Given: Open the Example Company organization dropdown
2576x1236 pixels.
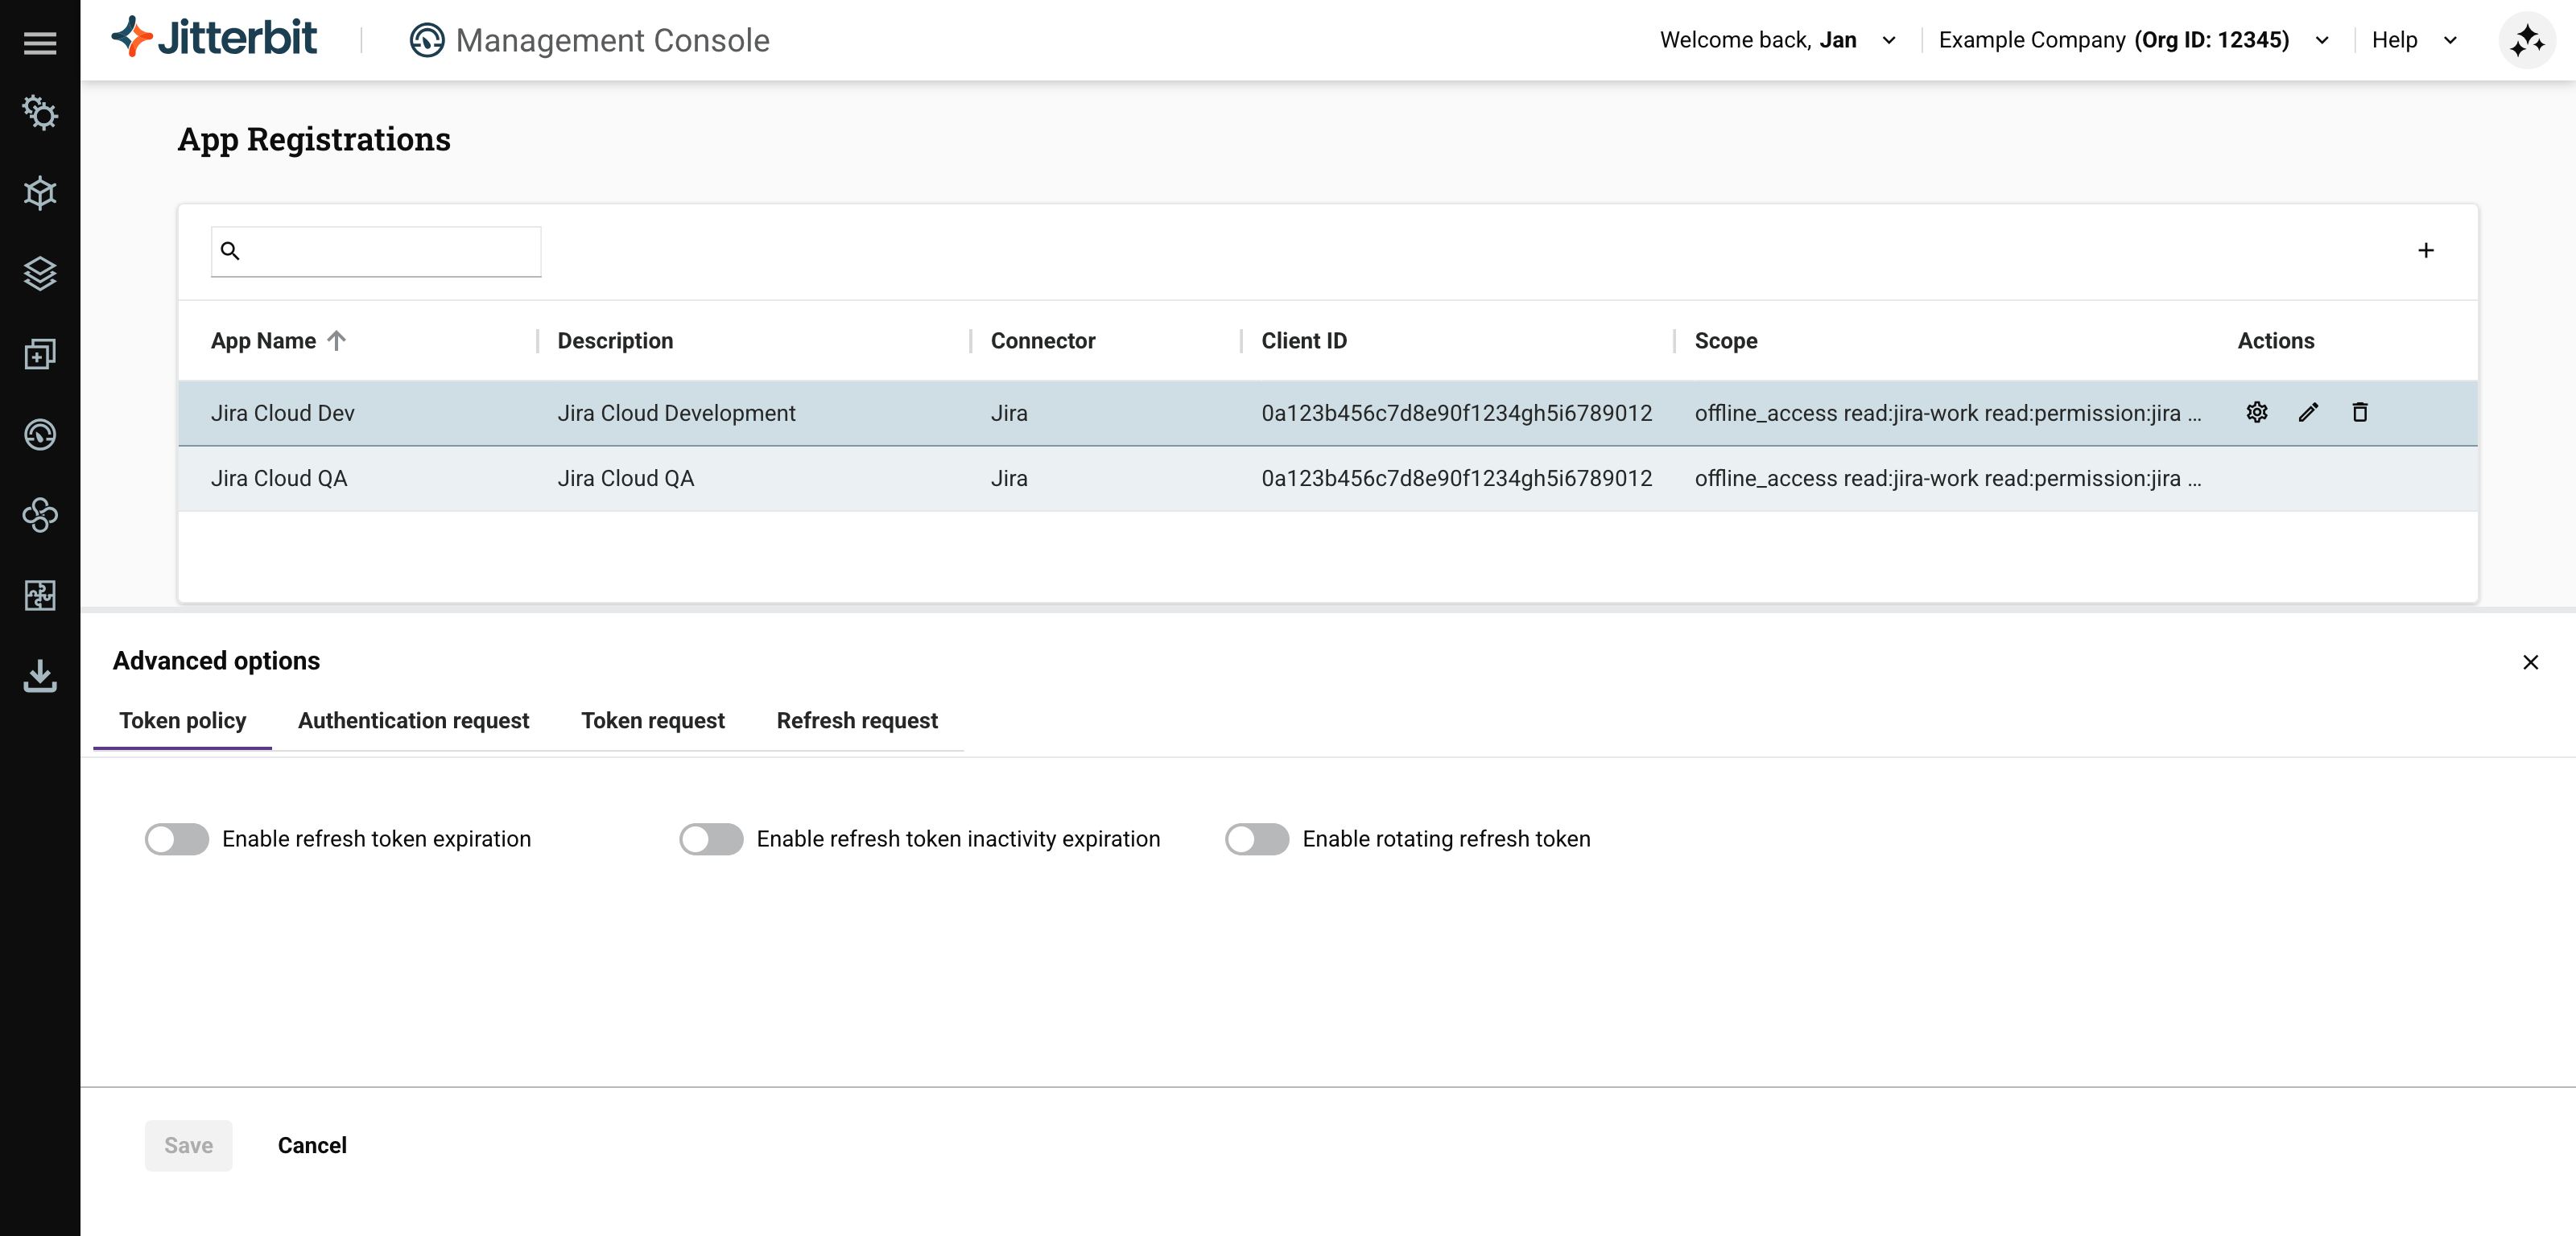Looking at the screenshot, I should point(2321,40).
